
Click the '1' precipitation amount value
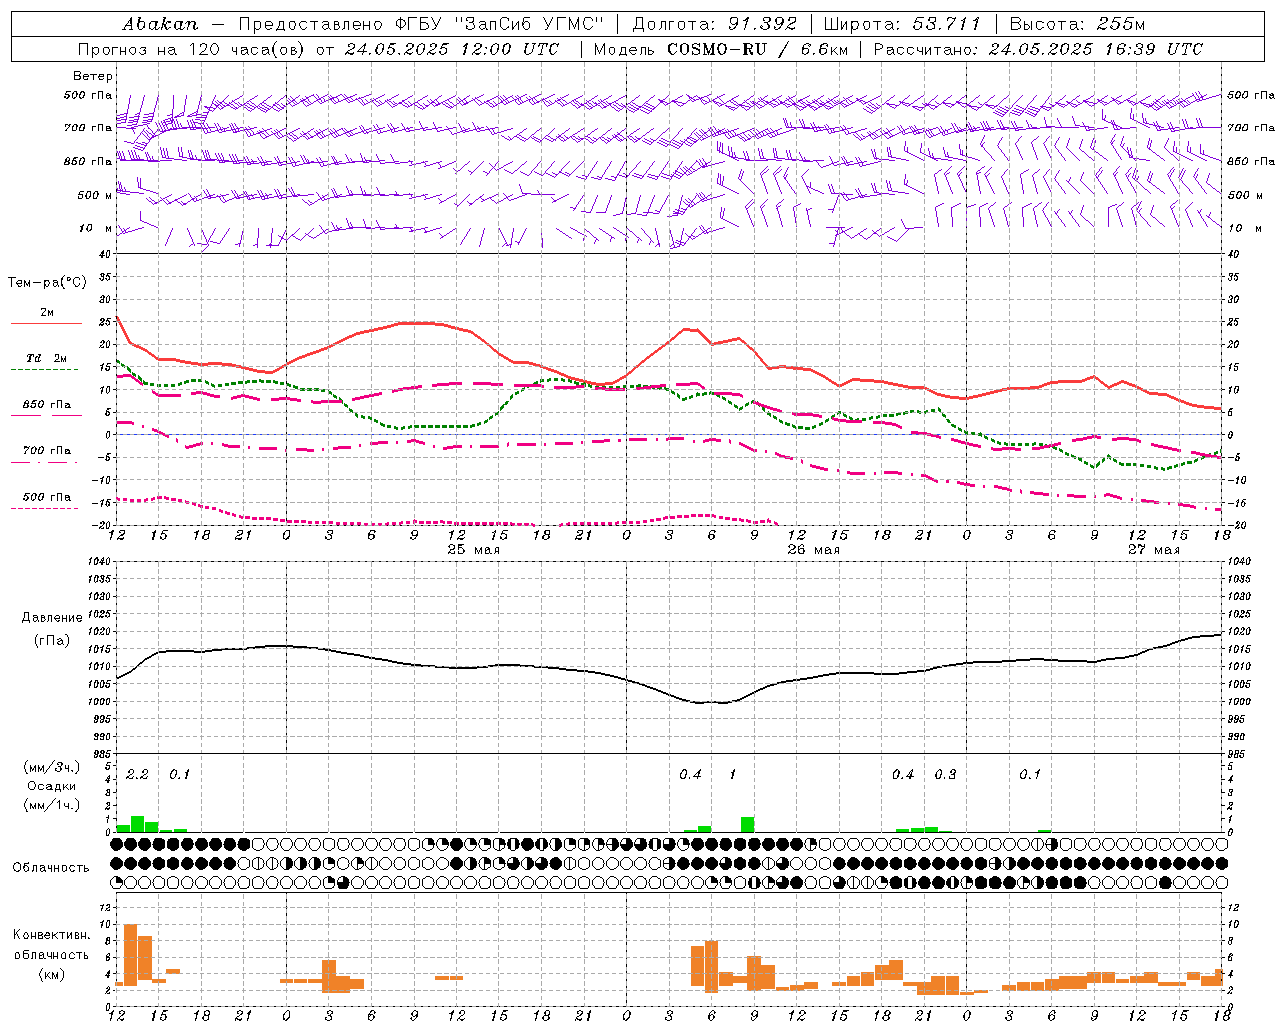tap(733, 775)
